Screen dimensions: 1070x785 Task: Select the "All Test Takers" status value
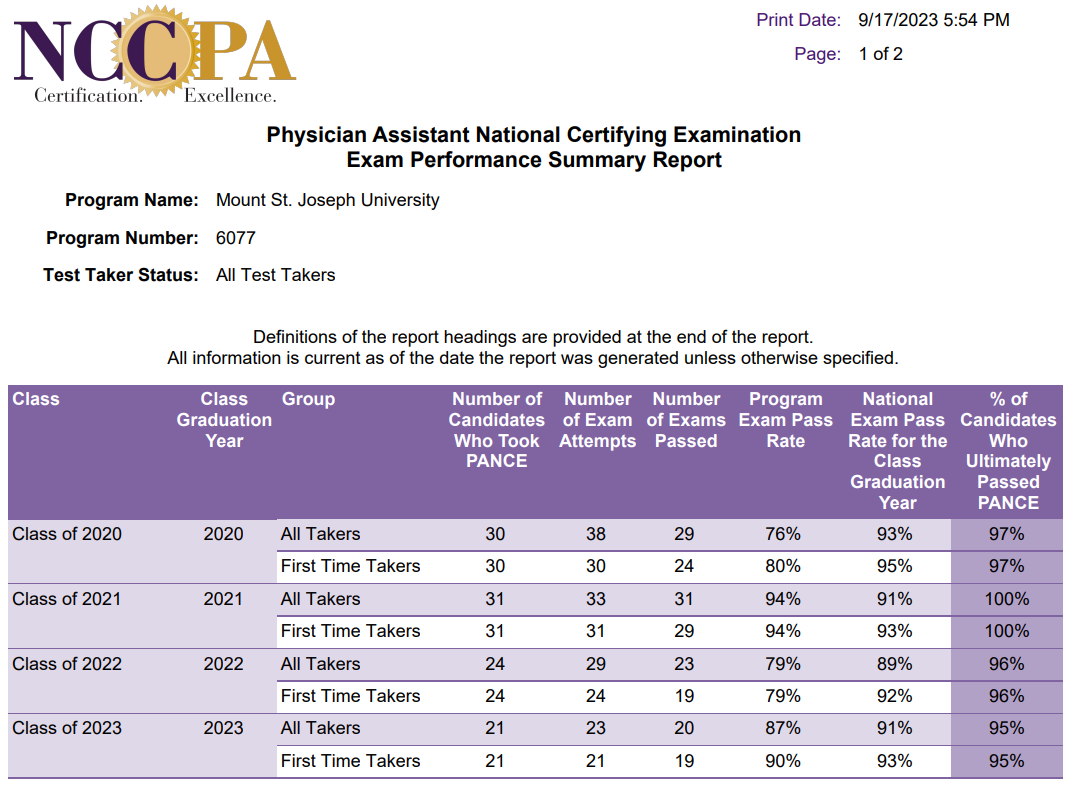tap(275, 275)
